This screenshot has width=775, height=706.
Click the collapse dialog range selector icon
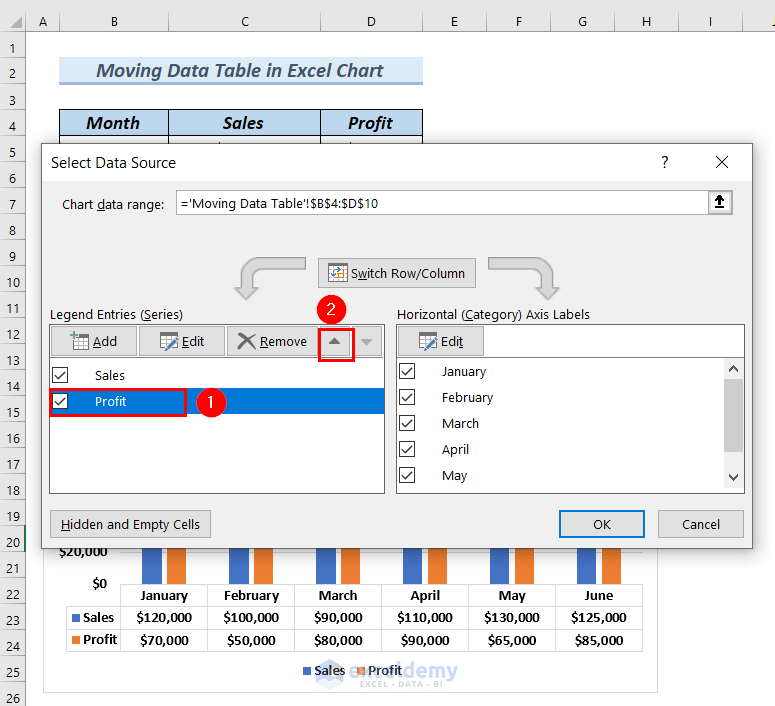[x=720, y=203]
